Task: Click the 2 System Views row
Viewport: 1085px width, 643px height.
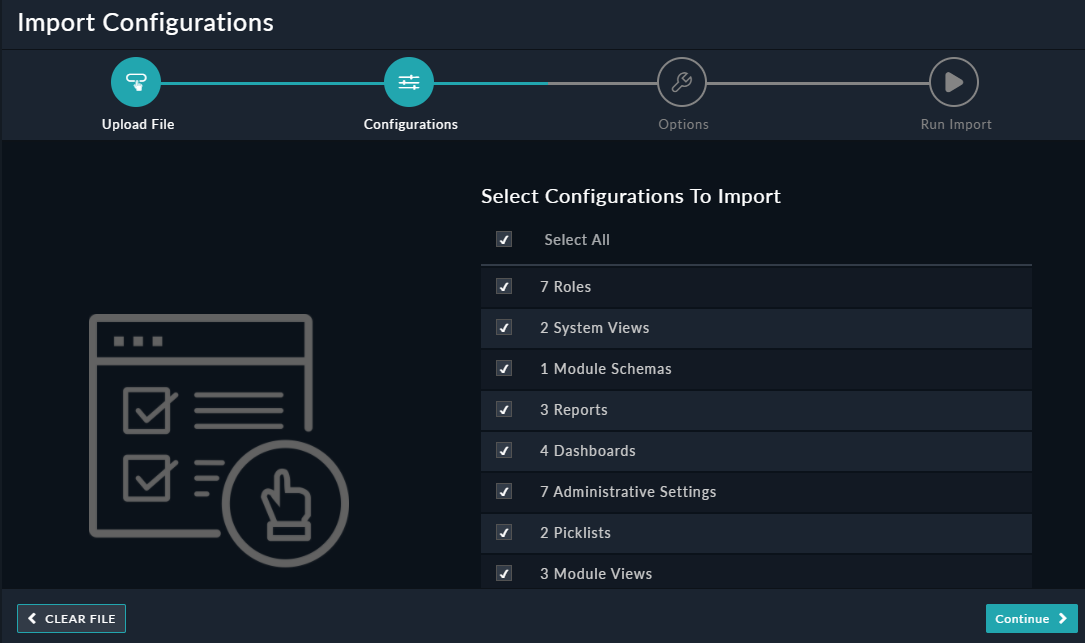Action: tap(756, 327)
